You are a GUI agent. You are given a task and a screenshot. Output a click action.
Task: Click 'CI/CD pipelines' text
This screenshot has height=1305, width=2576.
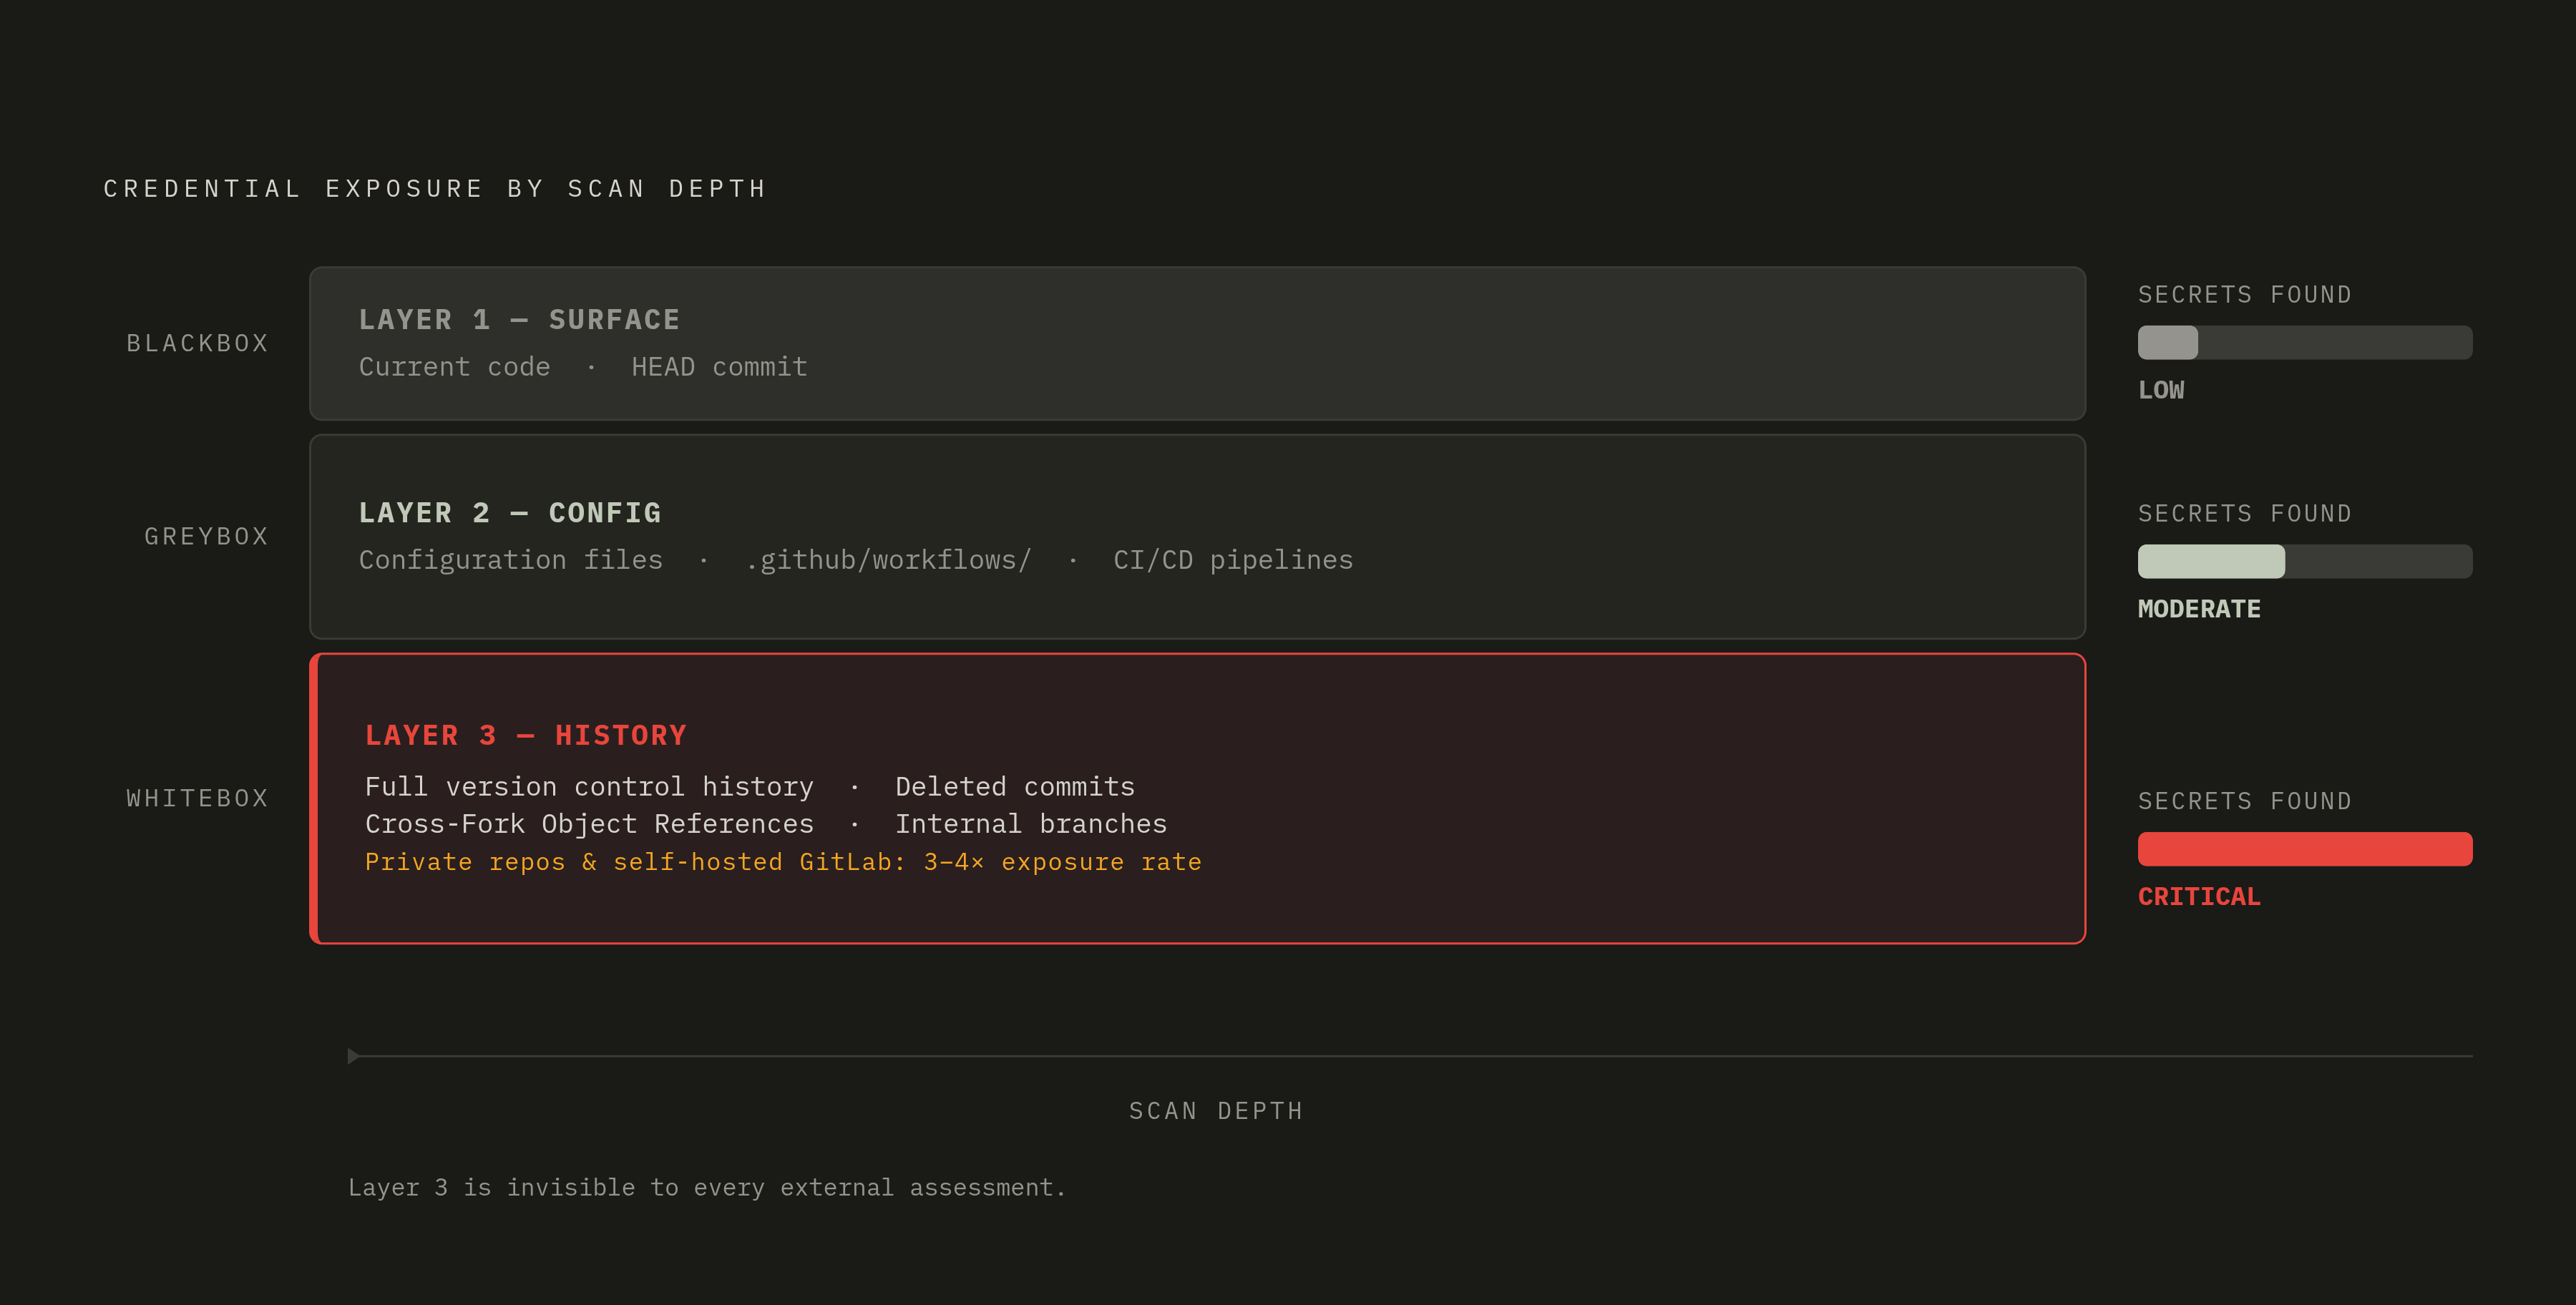[x=1233, y=560]
